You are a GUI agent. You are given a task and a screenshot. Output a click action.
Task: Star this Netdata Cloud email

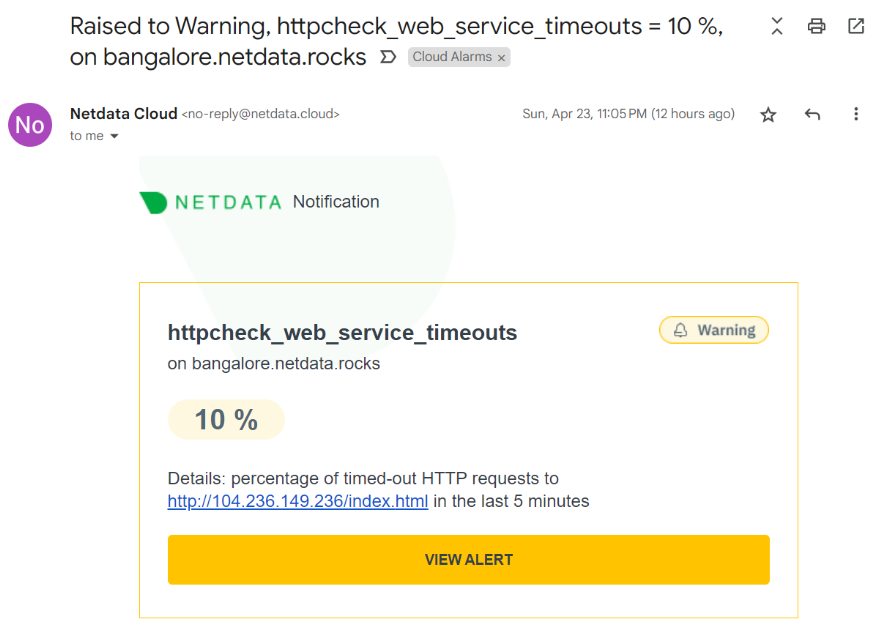click(768, 115)
